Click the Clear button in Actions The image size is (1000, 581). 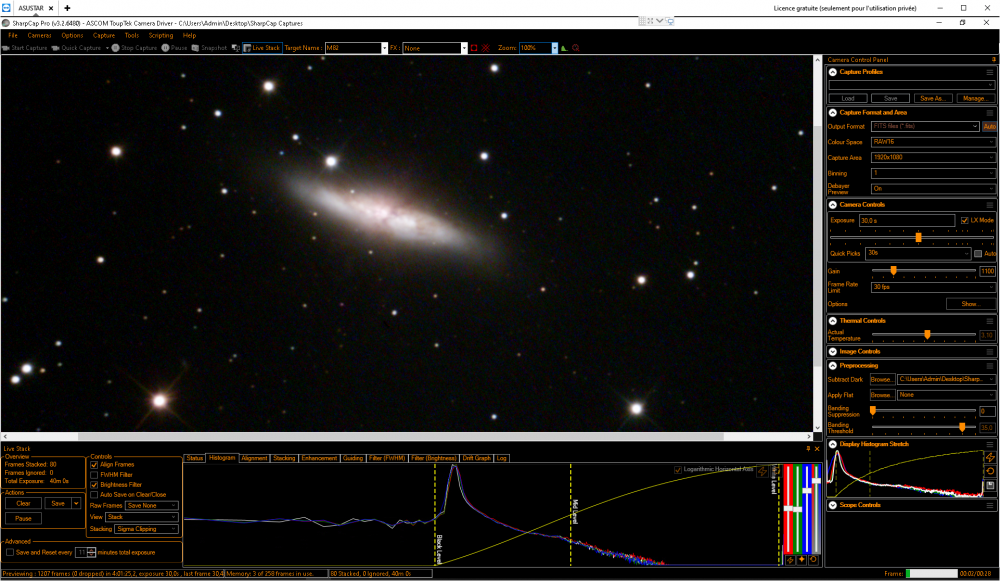tap(24, 503)
